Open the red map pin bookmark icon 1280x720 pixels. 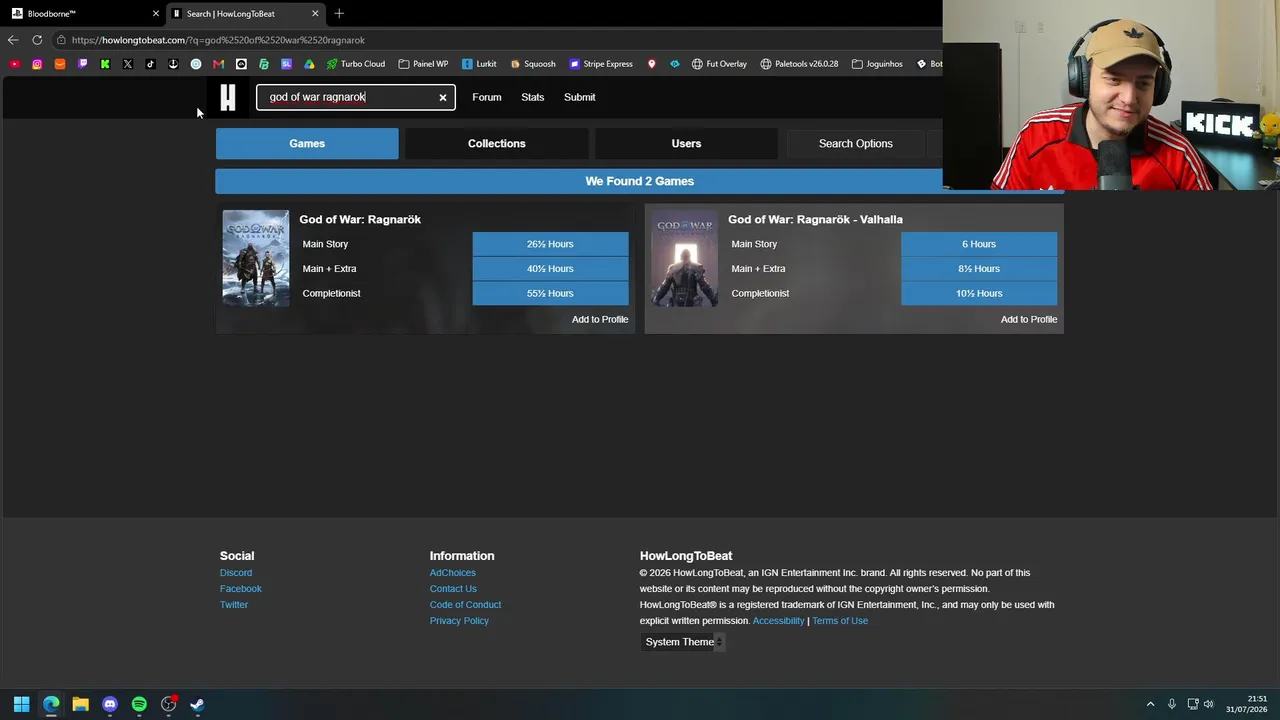652,64
